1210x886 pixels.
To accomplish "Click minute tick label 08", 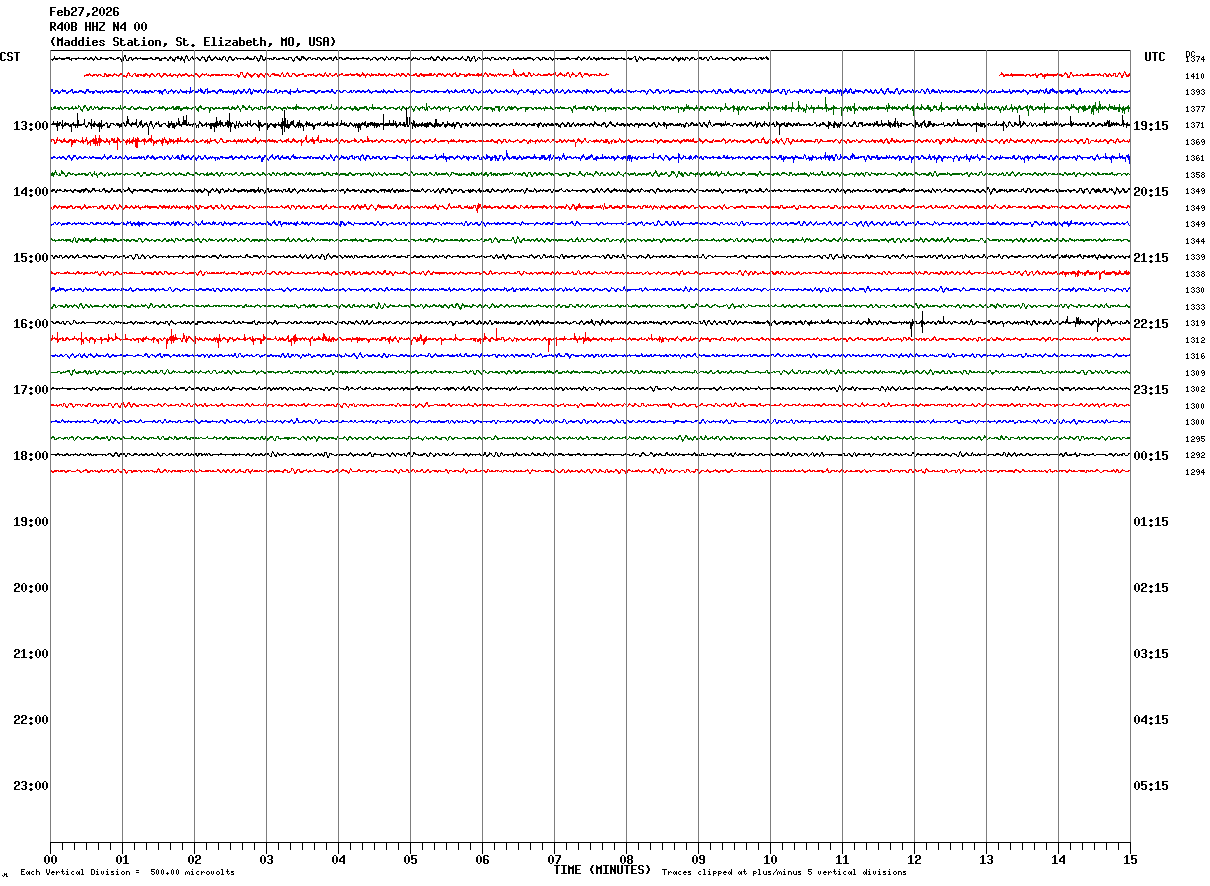I will pos(626,859).
